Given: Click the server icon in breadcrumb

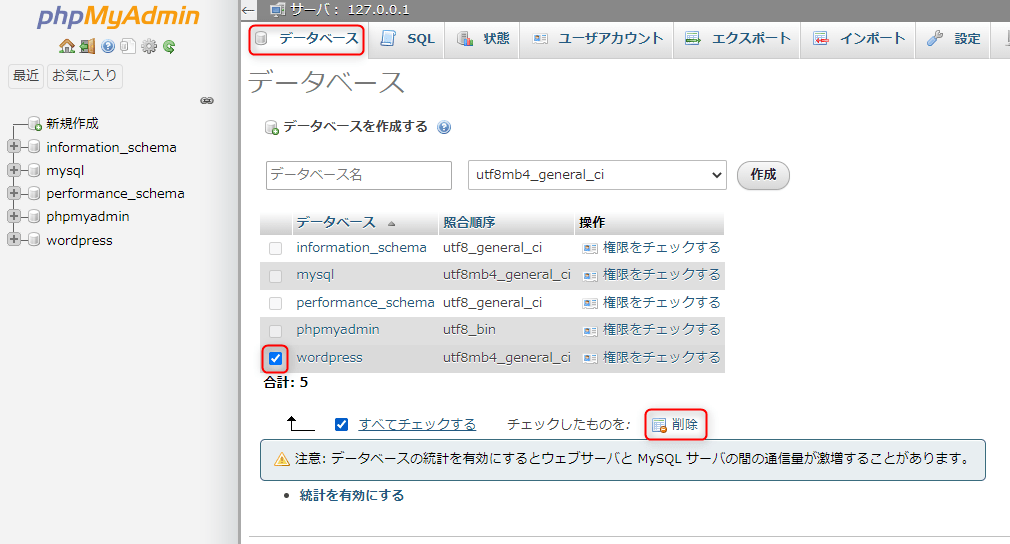Looking at the screenshot, I should tap(278, 10).
